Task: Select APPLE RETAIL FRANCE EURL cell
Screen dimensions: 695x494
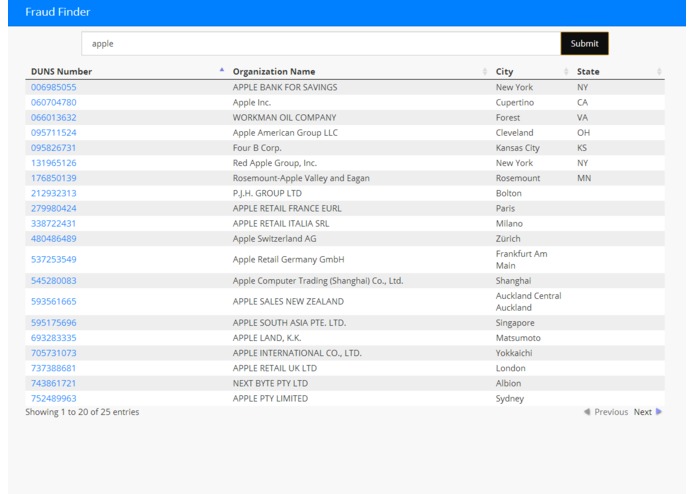Action: (x=287, y=208)
